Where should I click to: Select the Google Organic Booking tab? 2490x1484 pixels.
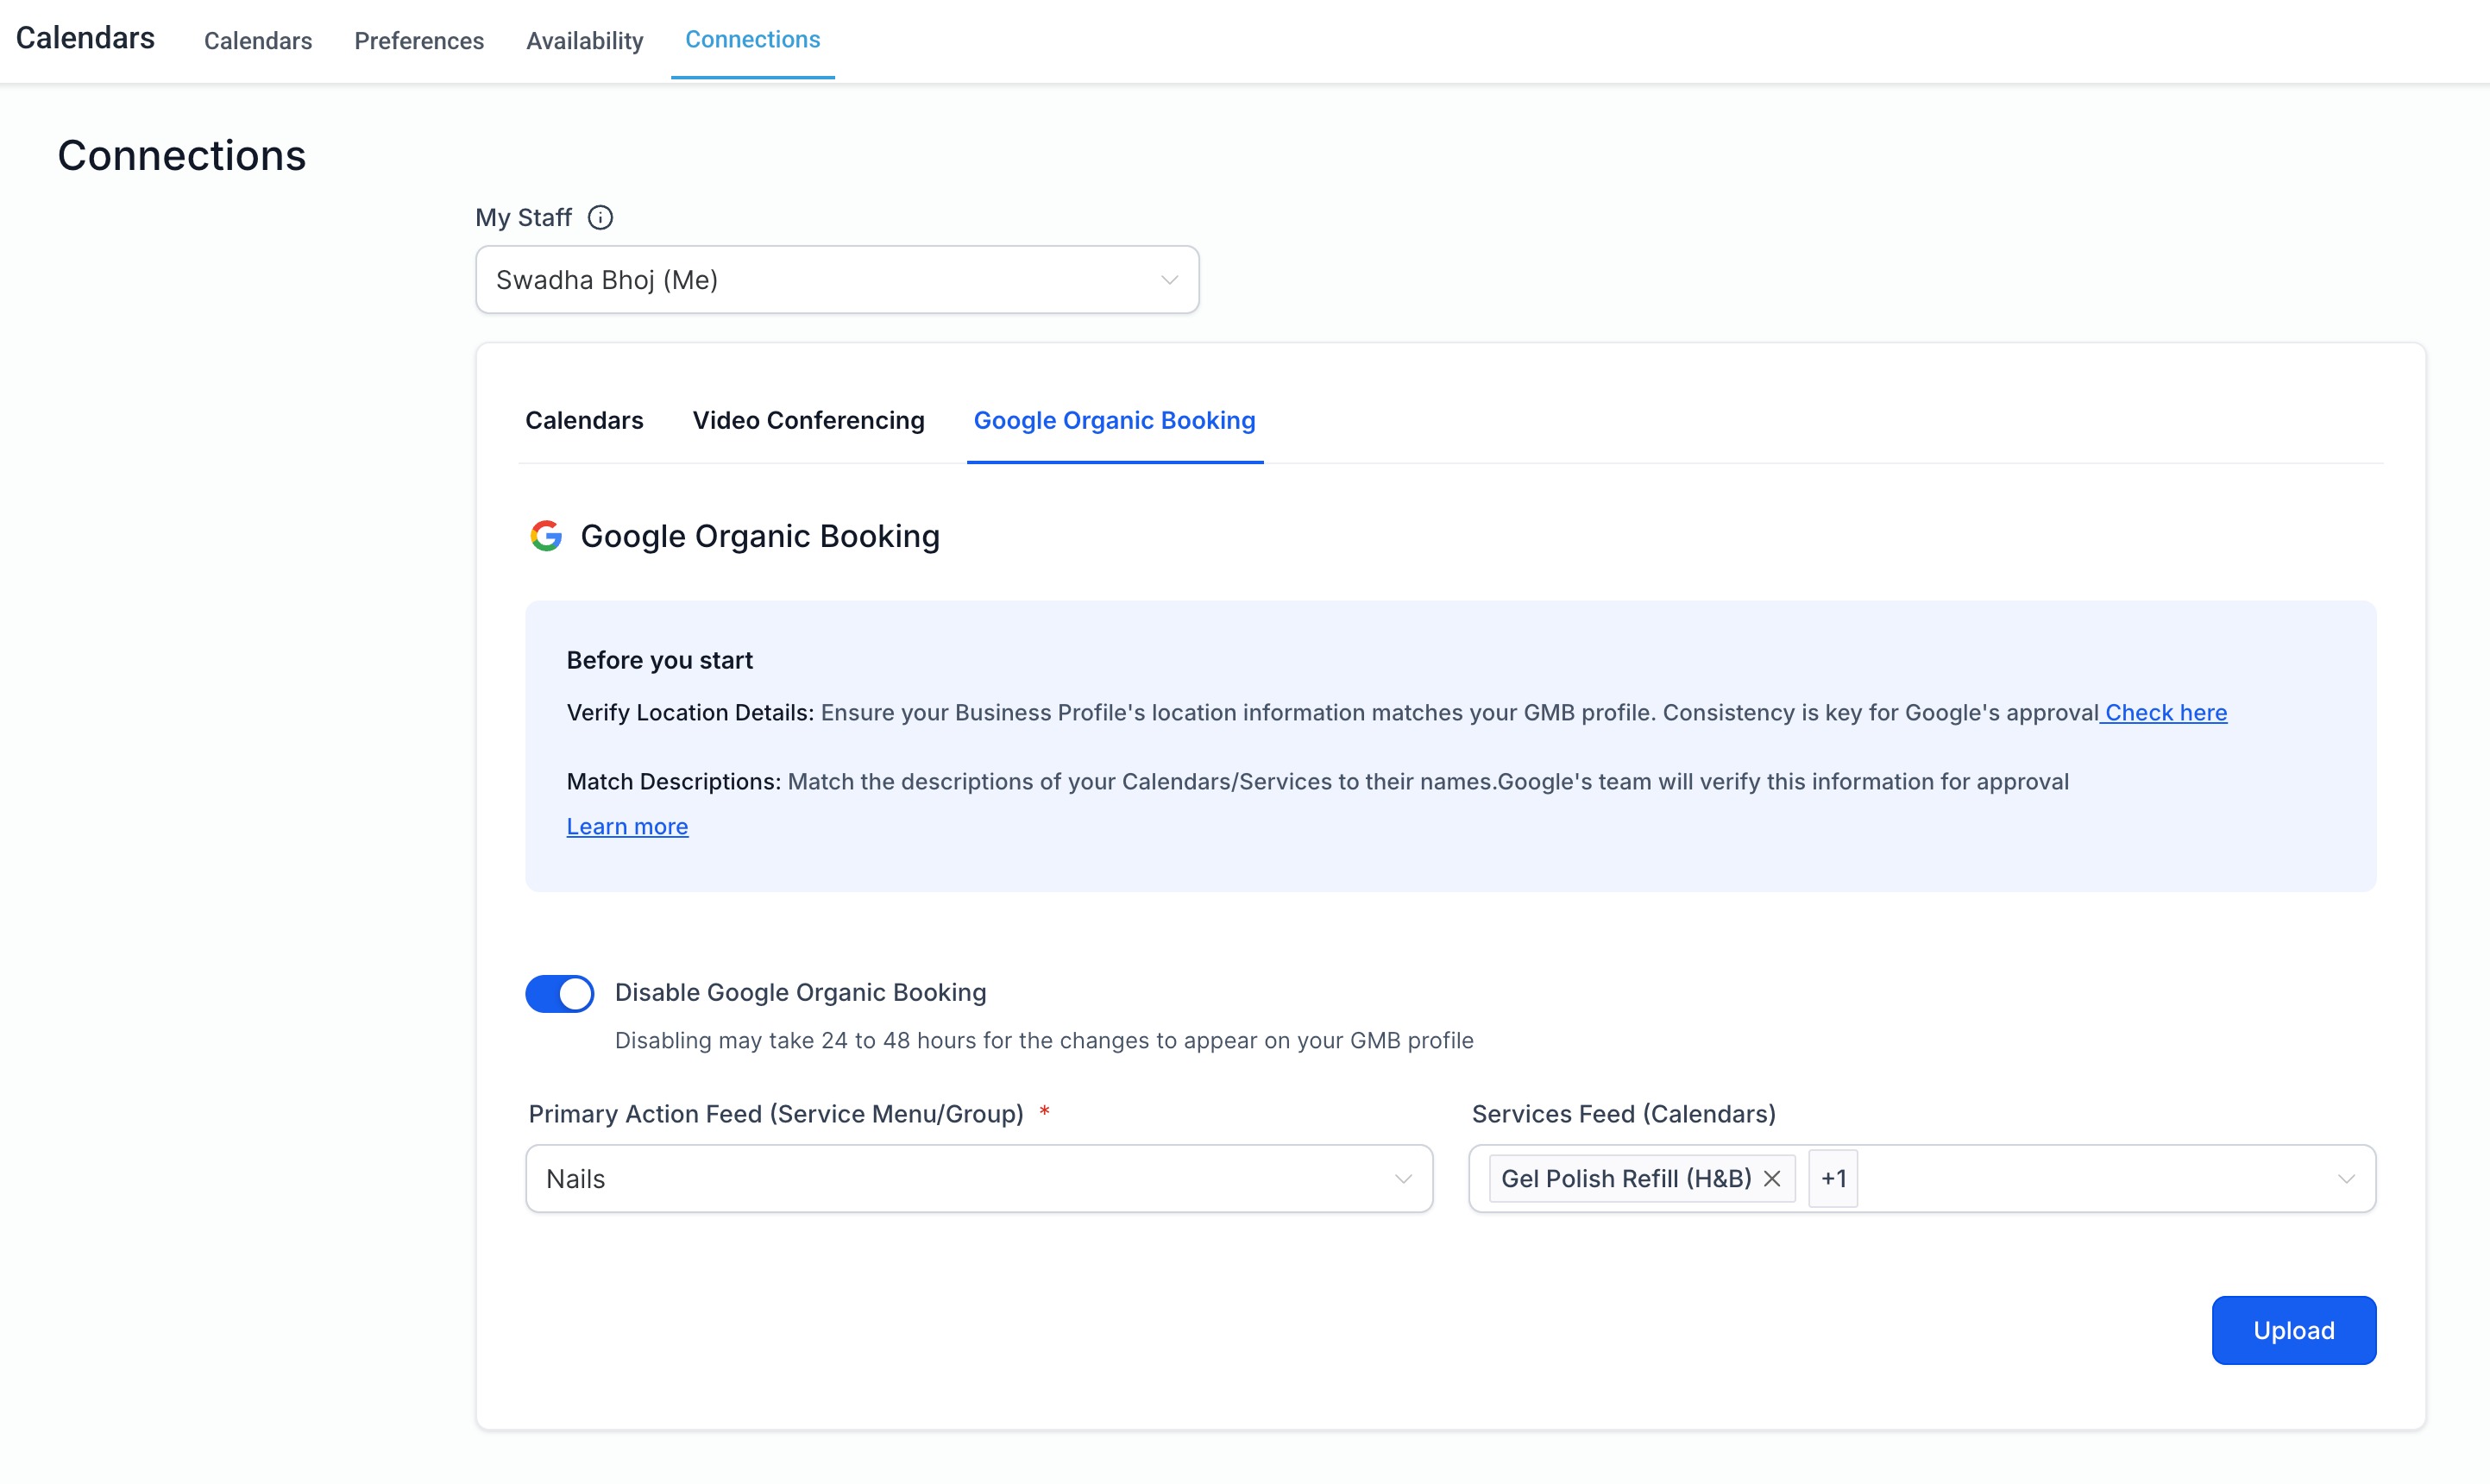(1115, 420)
